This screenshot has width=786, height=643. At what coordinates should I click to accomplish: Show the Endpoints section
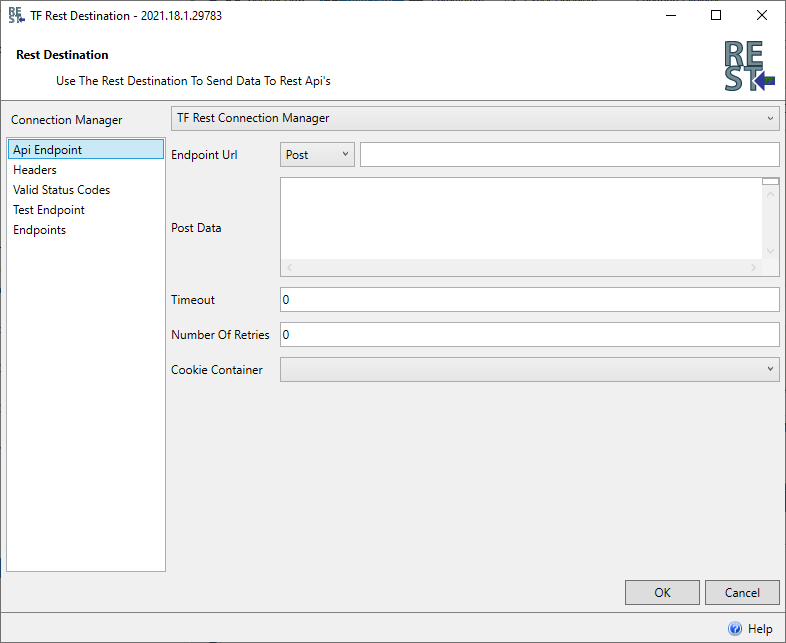click(x=86, y=230)
